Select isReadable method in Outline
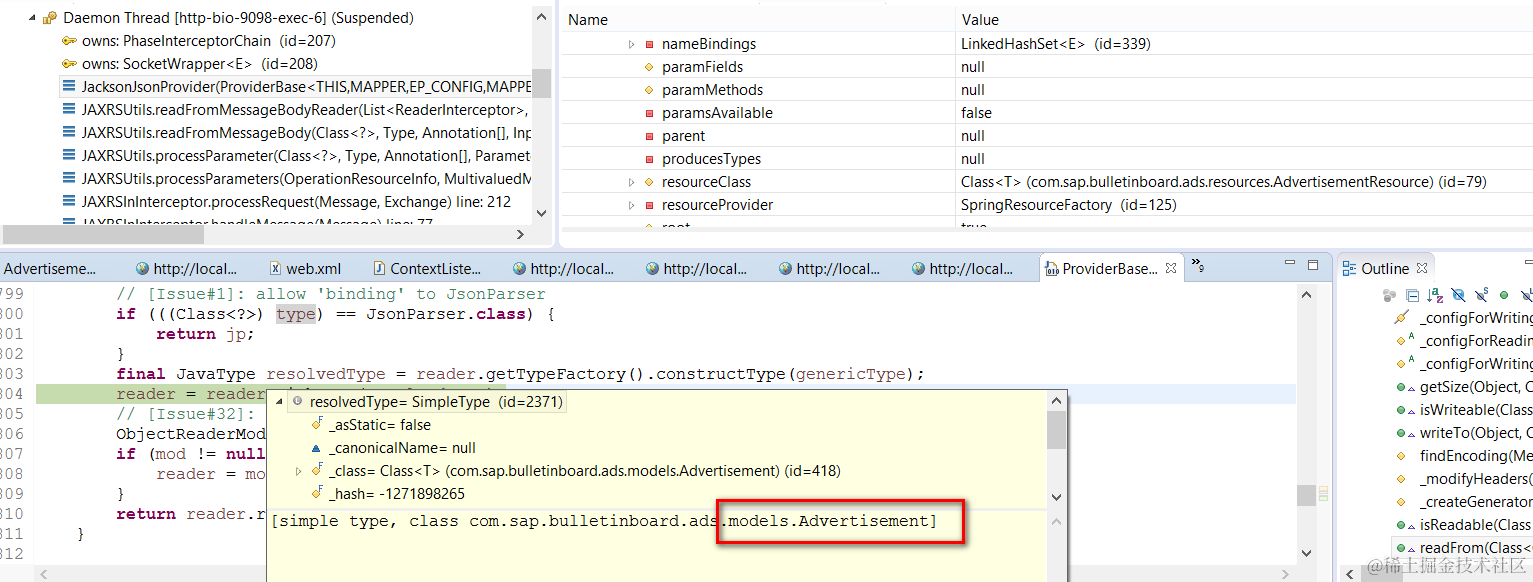The width and height of the screenshot is (1533, 582). [x=1464, y=525]
